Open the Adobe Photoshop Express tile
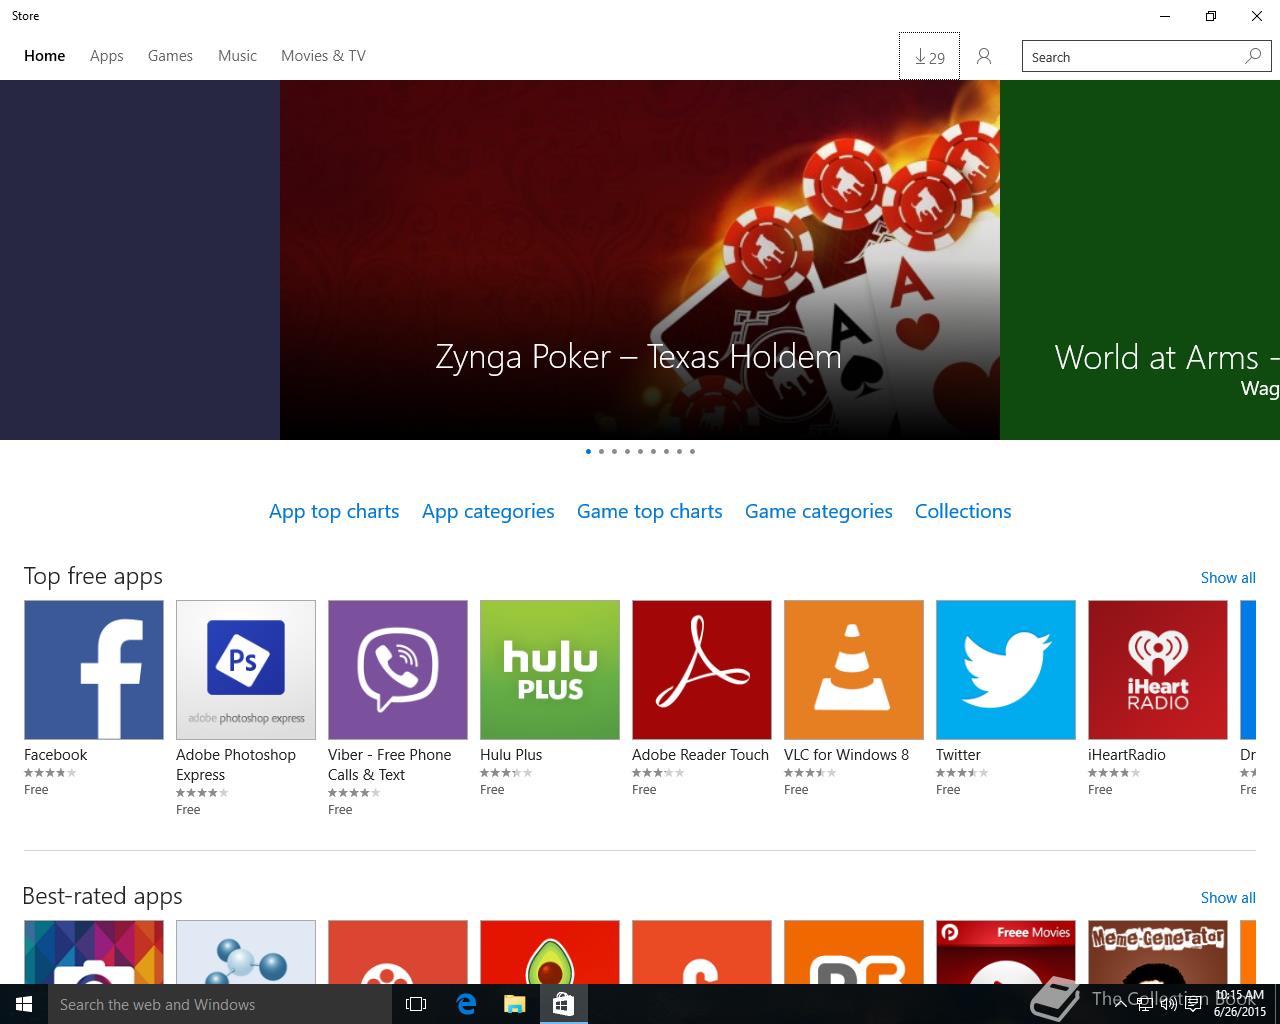Viewport: 1280px width, 1024px height. tap(246, 670)
